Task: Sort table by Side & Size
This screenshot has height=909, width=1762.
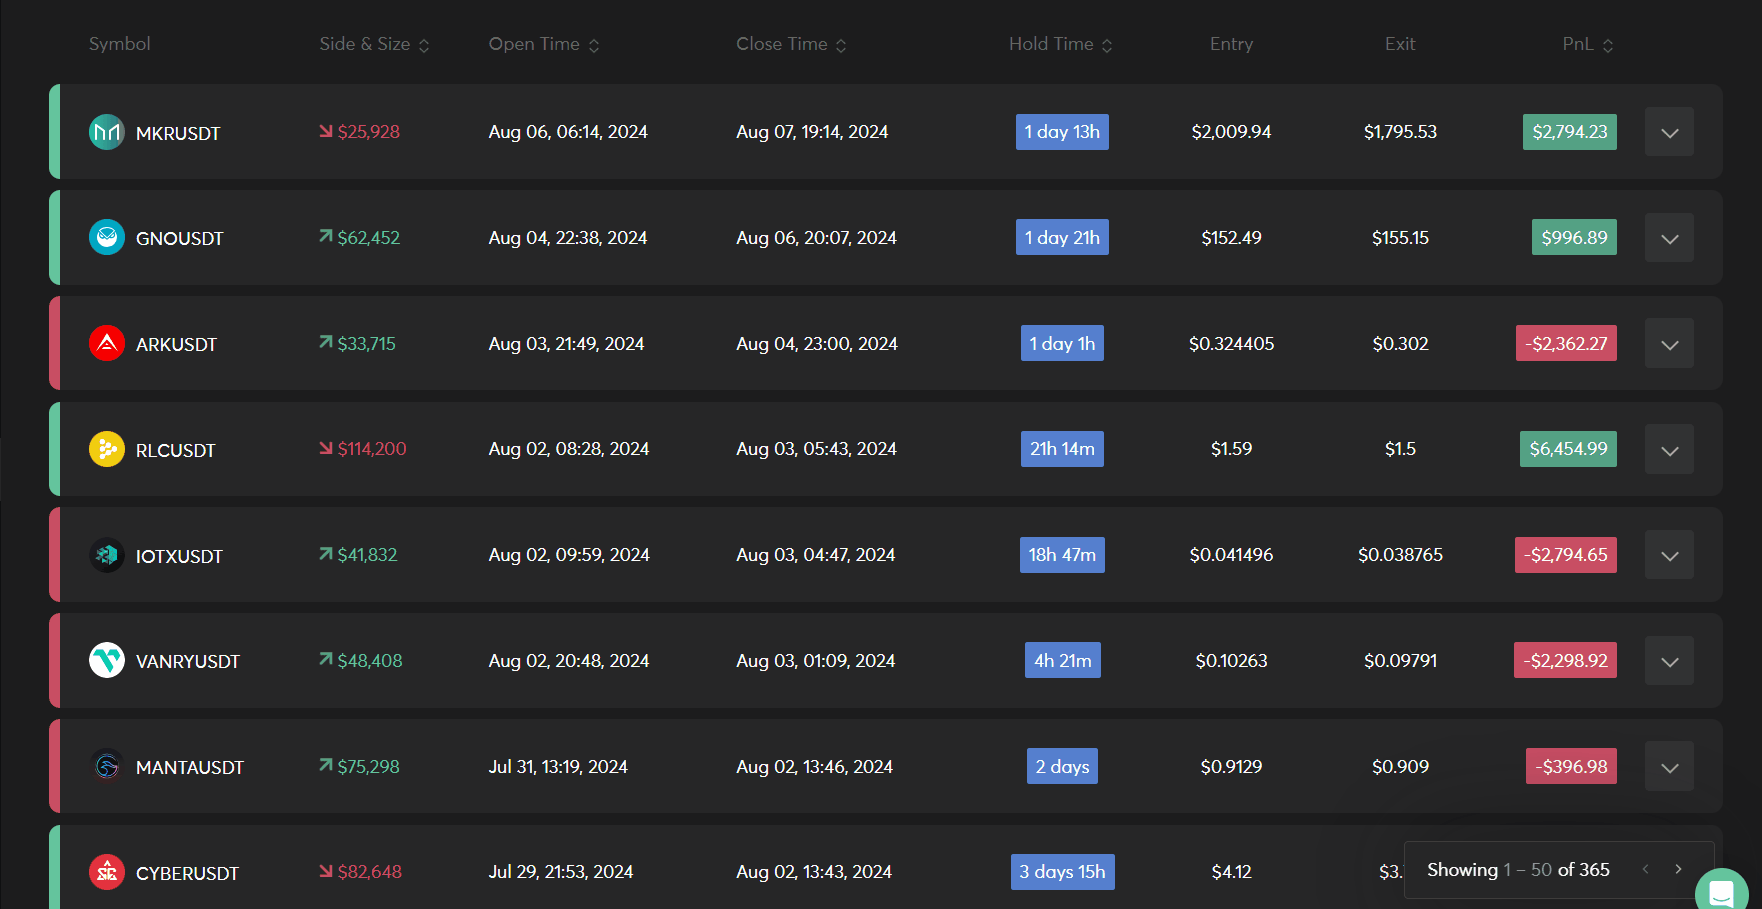Action: coord(374,45)
